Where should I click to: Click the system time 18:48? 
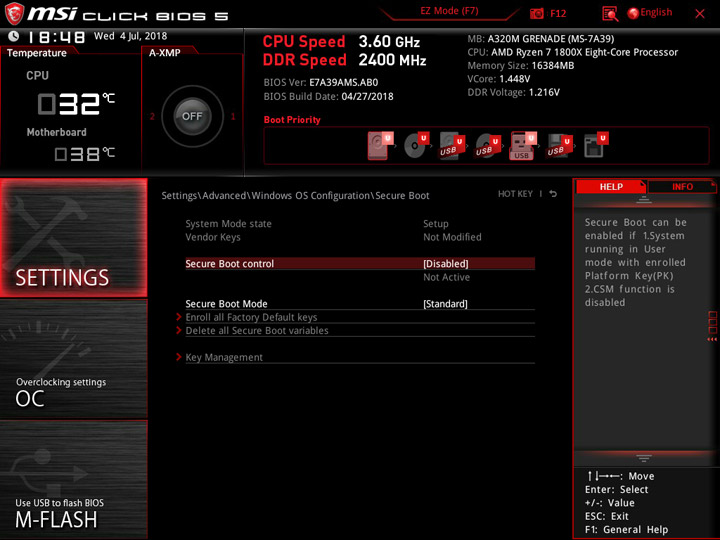pyautogui.click(x=56, y=37)
